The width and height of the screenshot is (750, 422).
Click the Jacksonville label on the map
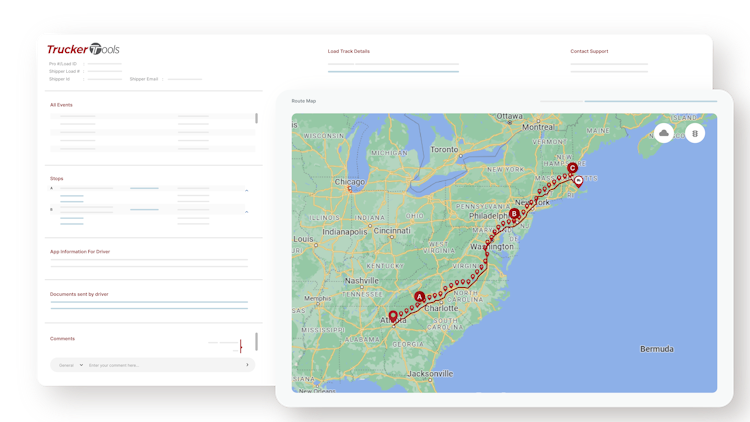click(x=430, y=373)
